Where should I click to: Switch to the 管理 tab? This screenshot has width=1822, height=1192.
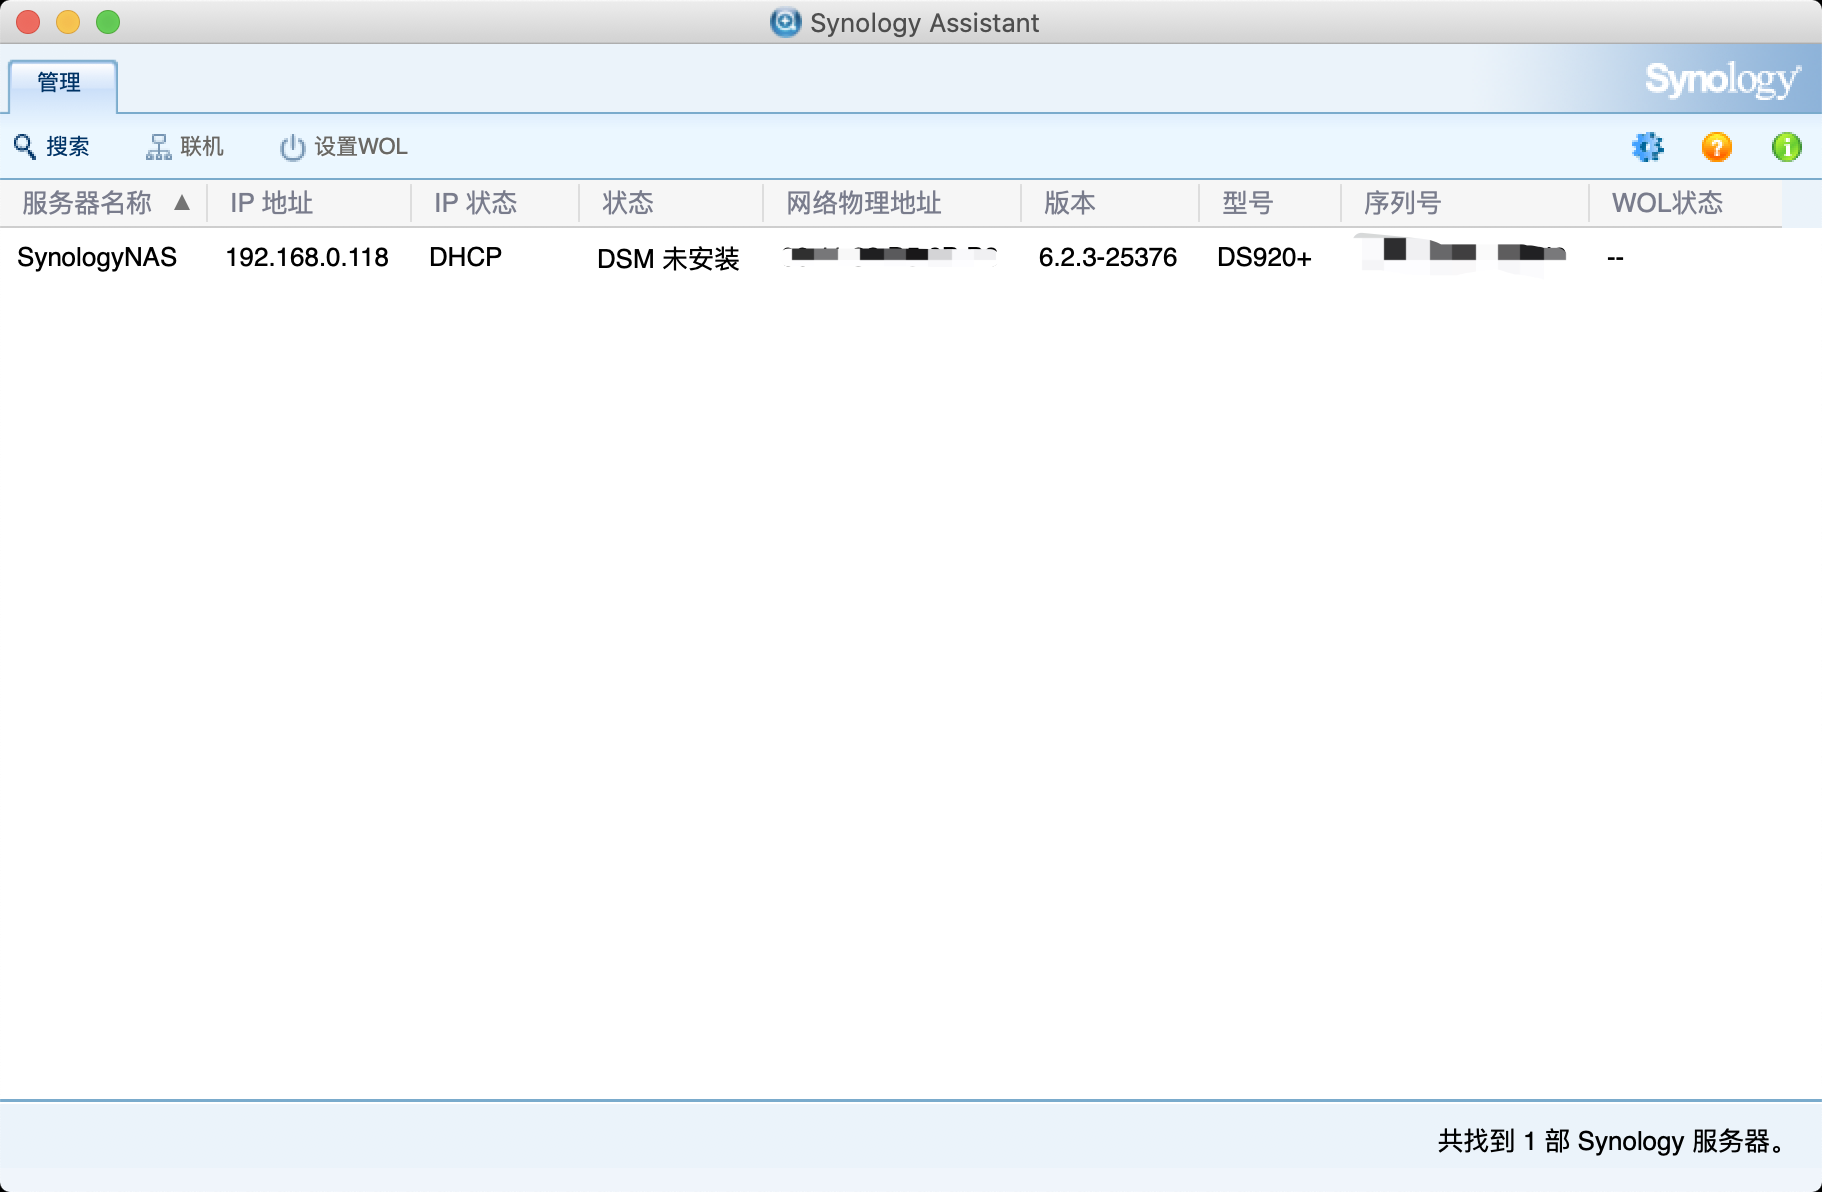tap(62, 84)
